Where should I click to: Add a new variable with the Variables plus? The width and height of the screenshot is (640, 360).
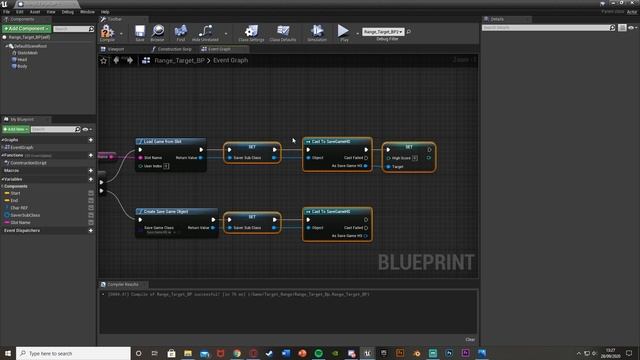(91, 179)
